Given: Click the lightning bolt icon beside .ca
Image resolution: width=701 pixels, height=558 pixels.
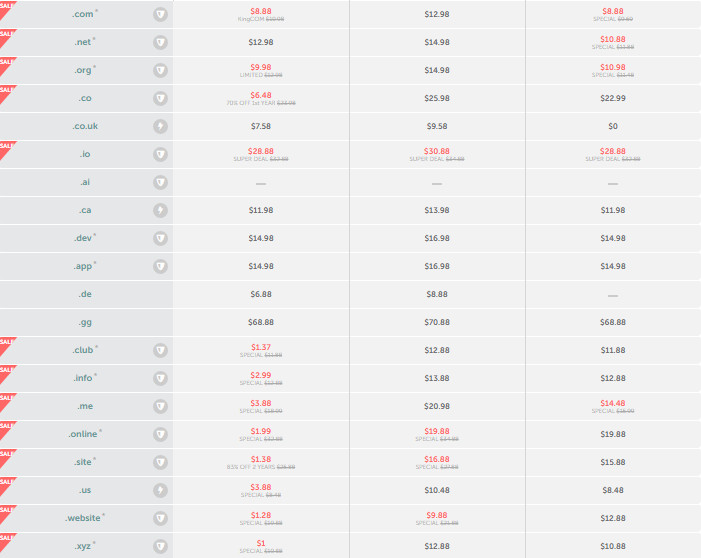Looking at the screenshot, I should pos(160,211).
